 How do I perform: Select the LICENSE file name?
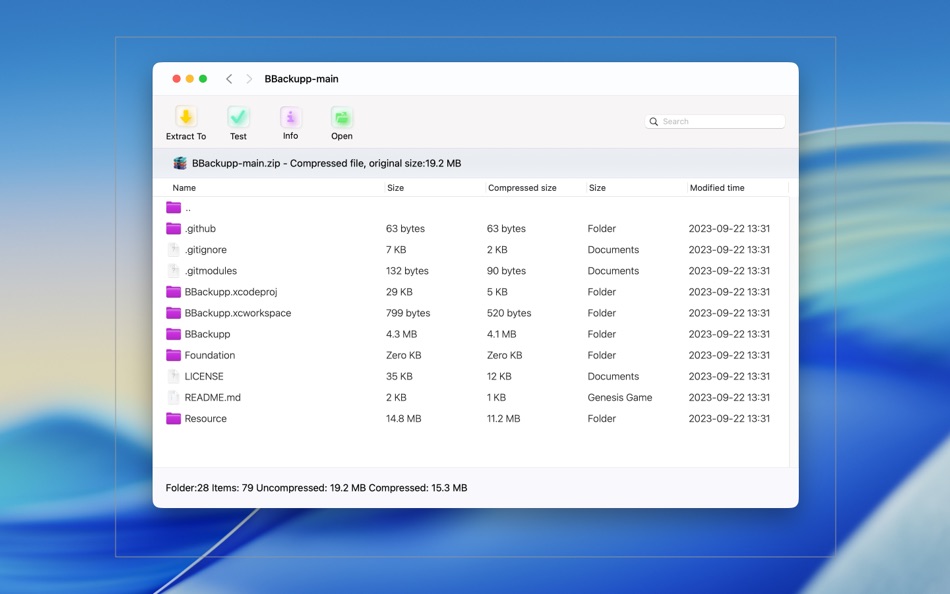(204, 376)
